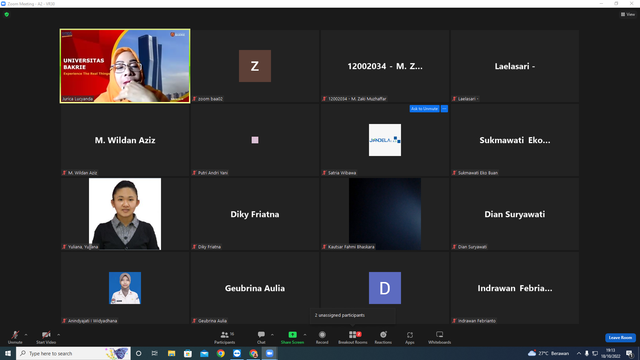Click the D avatar participant tile
640x360 pixels.
point(385,288)
